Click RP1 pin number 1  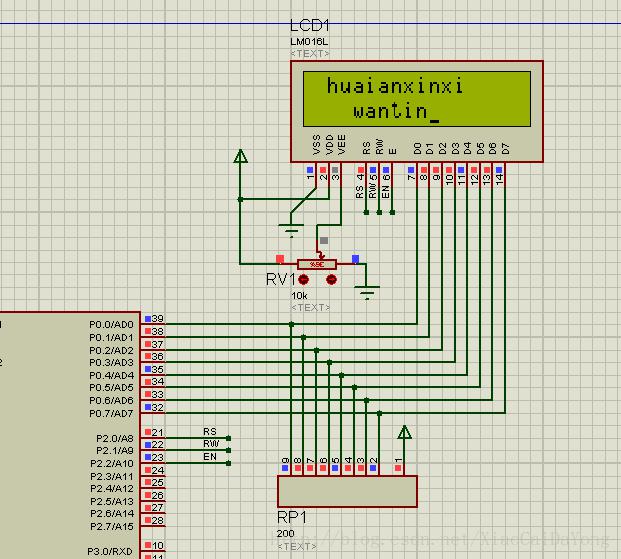coord(398,461)
